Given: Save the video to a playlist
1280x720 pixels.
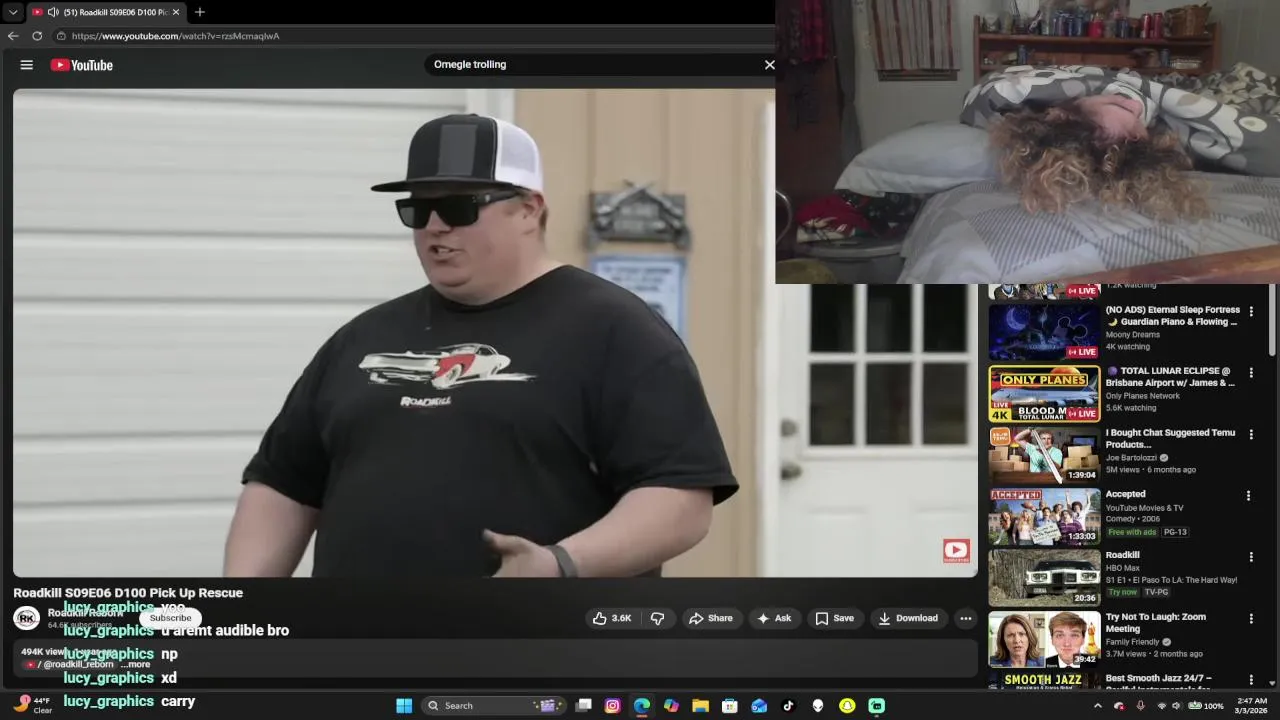Looking at the screenshot, I should (834, 618).
